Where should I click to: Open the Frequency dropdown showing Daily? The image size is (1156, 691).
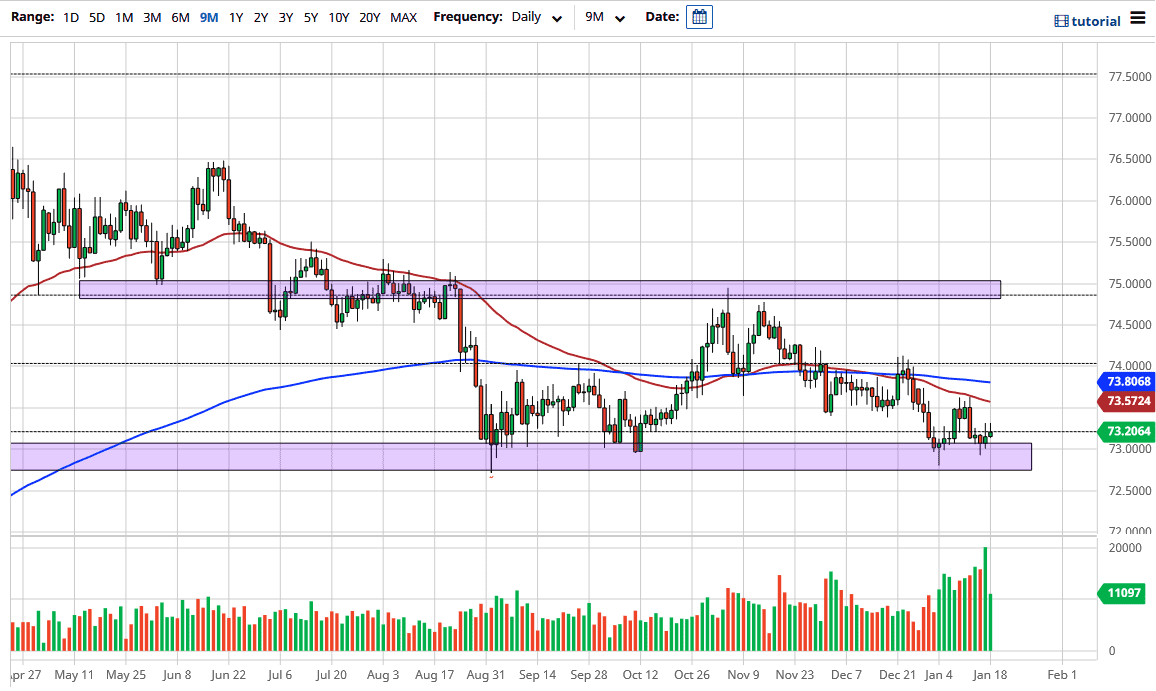point(537,17)
